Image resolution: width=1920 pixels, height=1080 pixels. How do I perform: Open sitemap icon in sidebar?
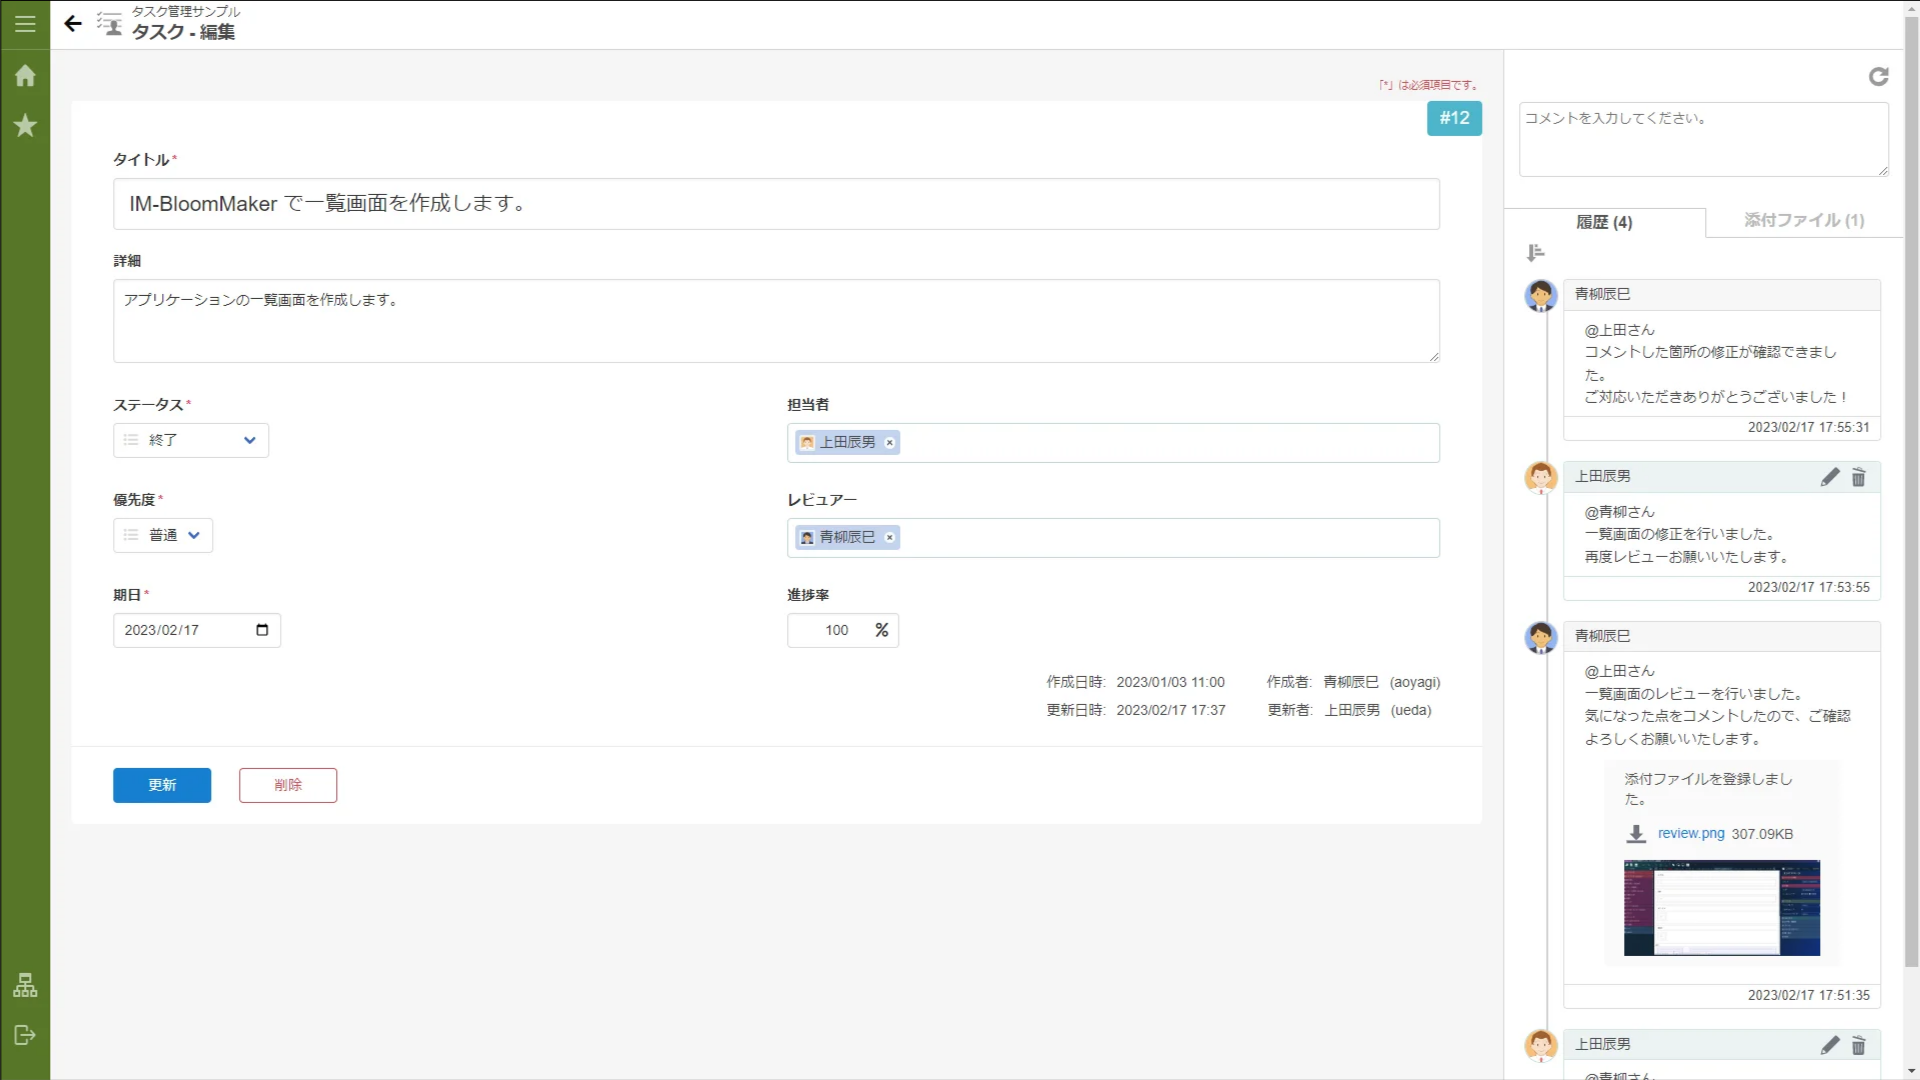click(25, 986)
